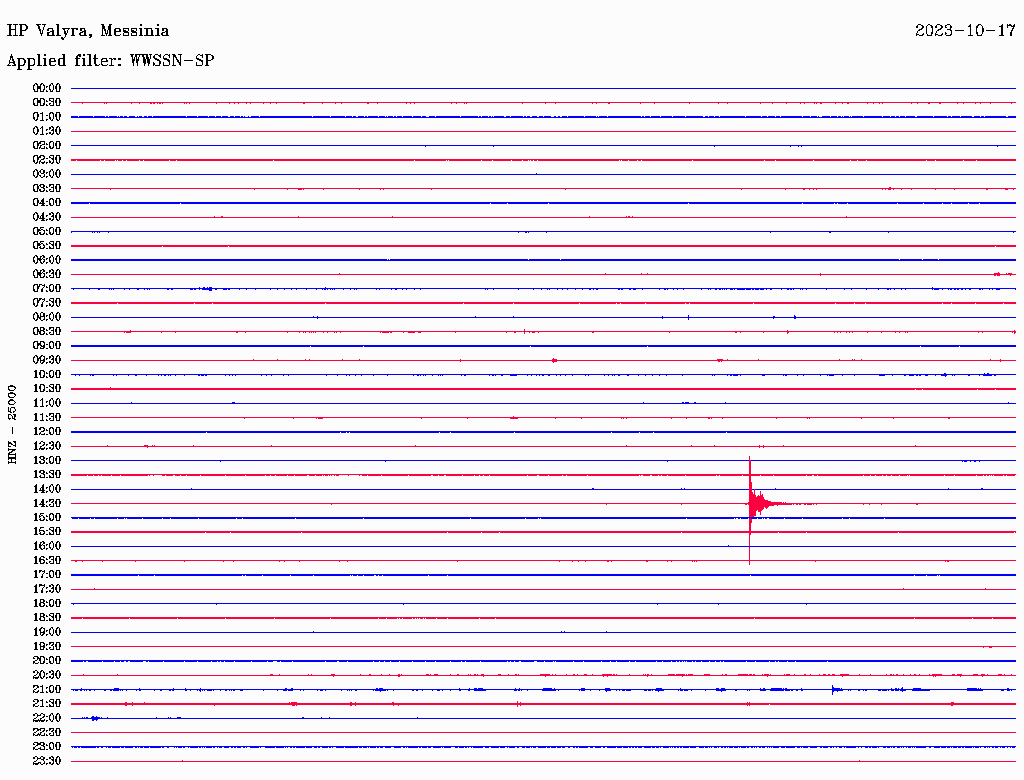Select the 23:00 time label
Viewport: 1024px width, 780px height.
coord(47,747)
